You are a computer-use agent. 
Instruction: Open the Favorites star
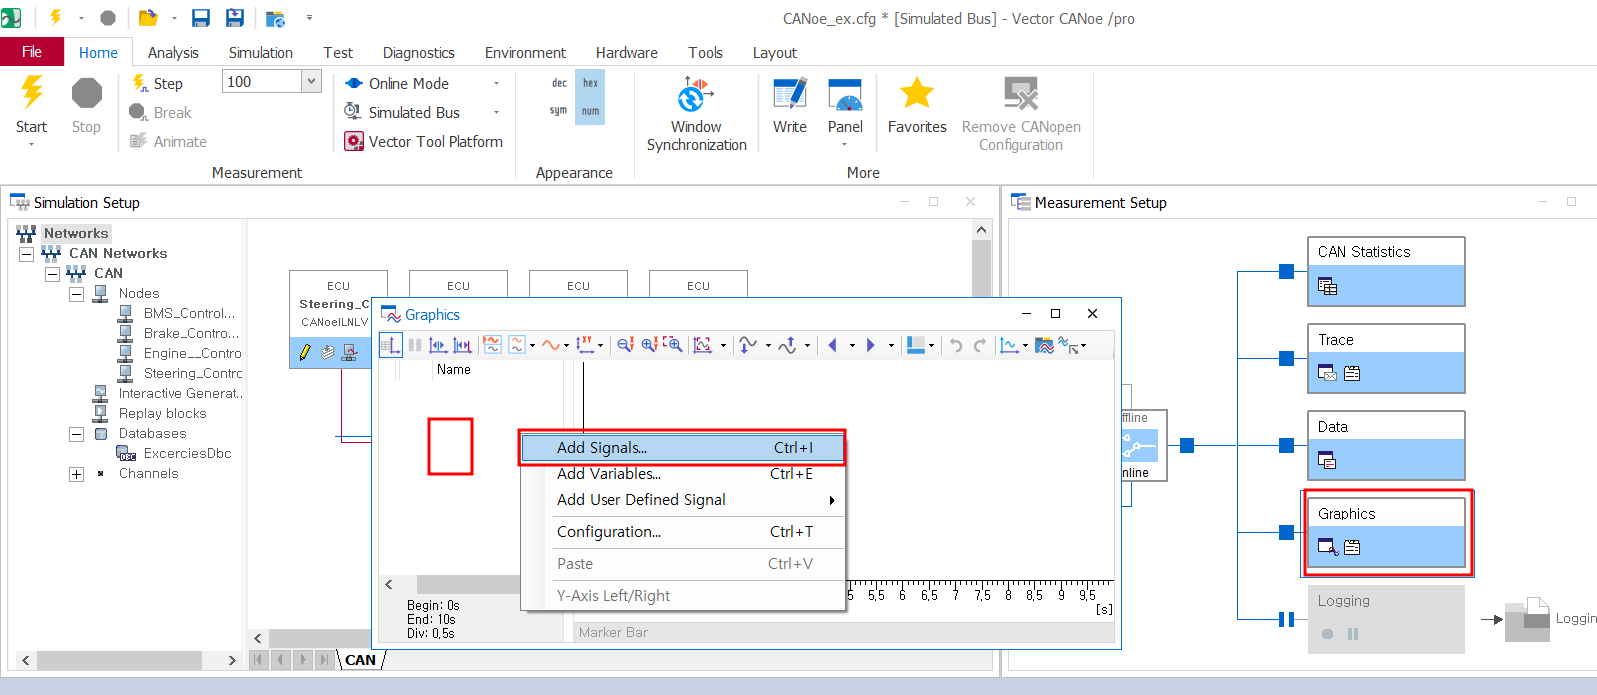[917, 106]
